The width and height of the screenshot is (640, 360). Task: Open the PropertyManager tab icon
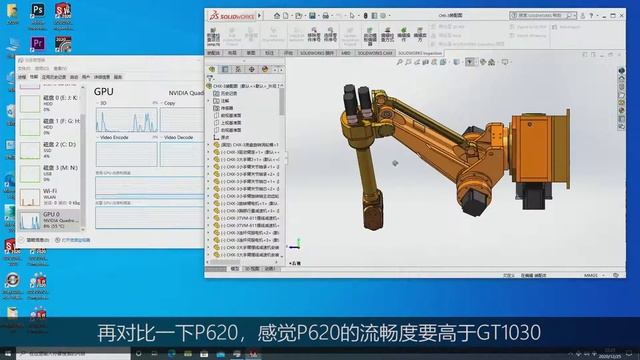[x=225, y=69]
